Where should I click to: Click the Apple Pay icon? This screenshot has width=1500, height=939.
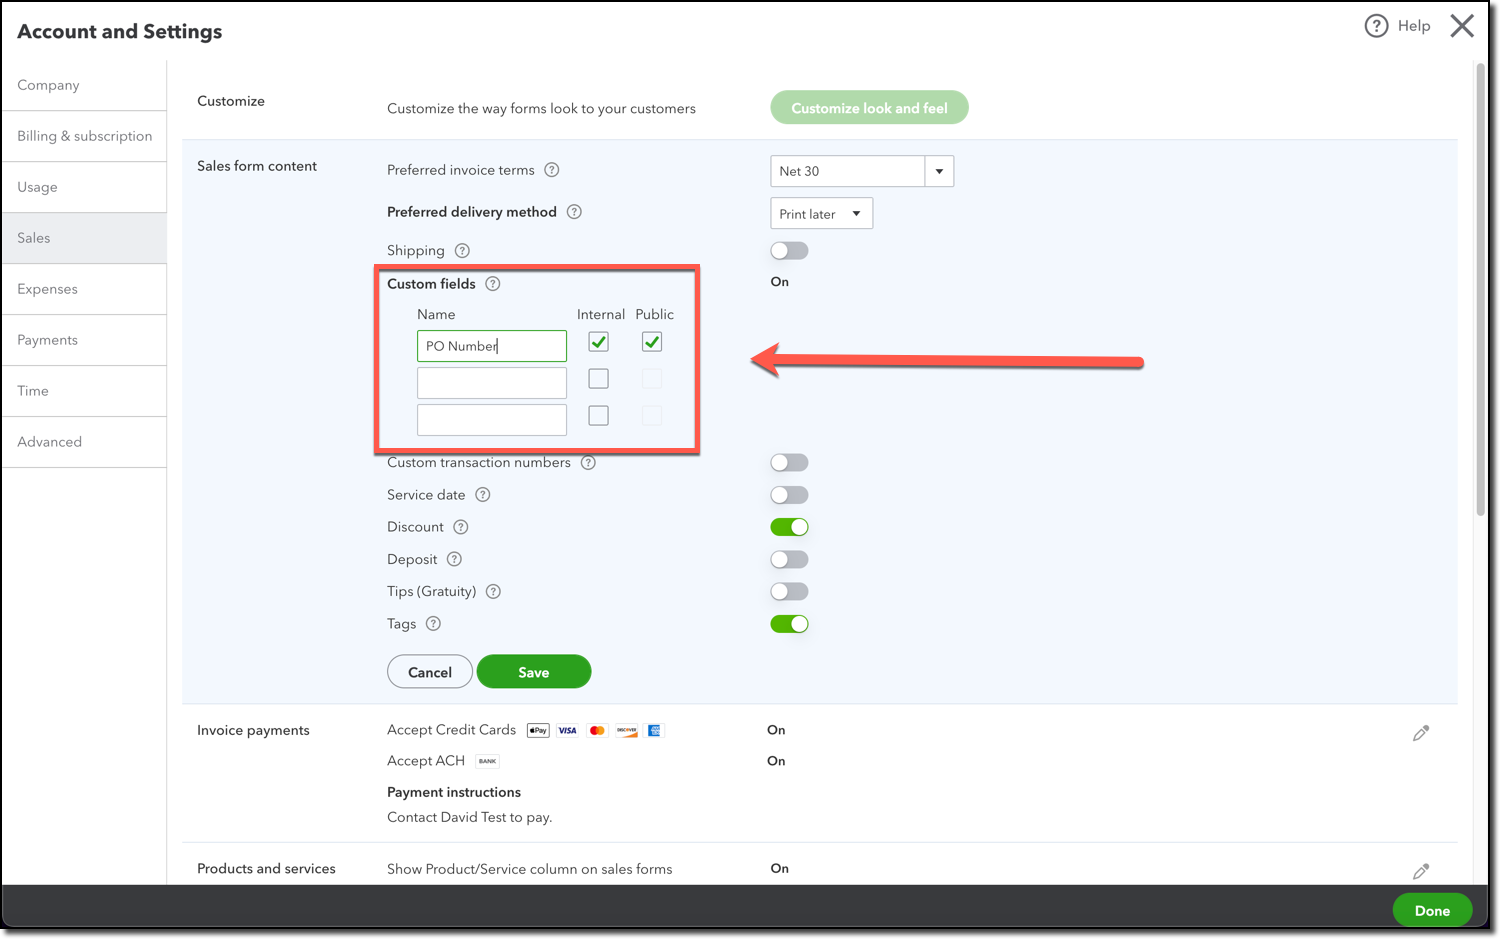click(x=537, y=730)
